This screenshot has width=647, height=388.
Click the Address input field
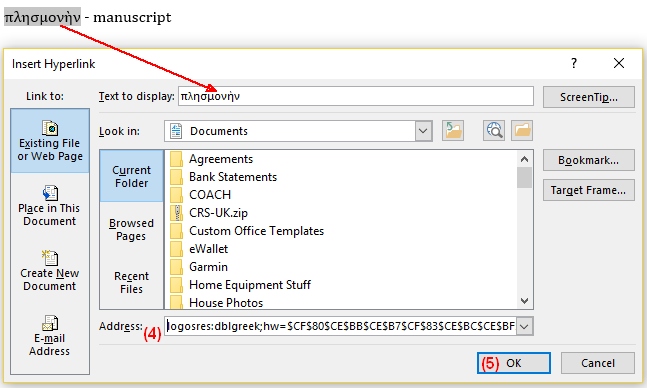340,326
